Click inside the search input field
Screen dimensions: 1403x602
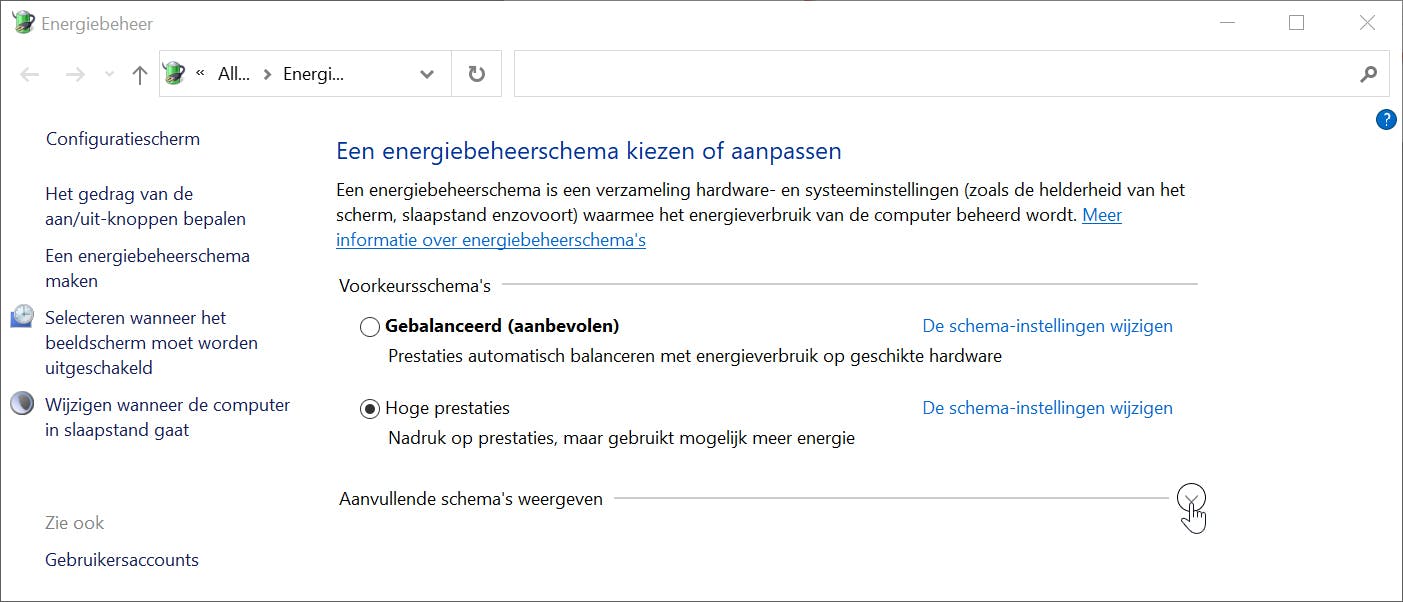pyautogui.click(x=930, y=74)
